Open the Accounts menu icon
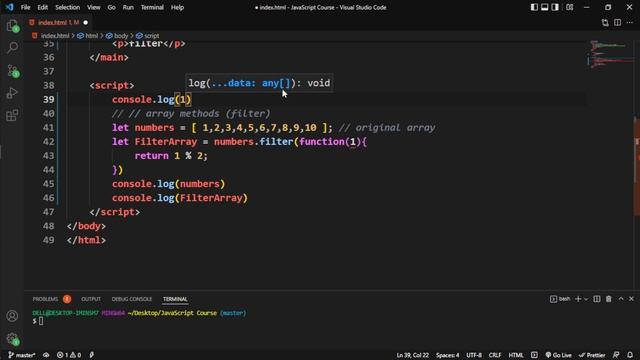This screenshot has height=360, width=640. [12, 316]
